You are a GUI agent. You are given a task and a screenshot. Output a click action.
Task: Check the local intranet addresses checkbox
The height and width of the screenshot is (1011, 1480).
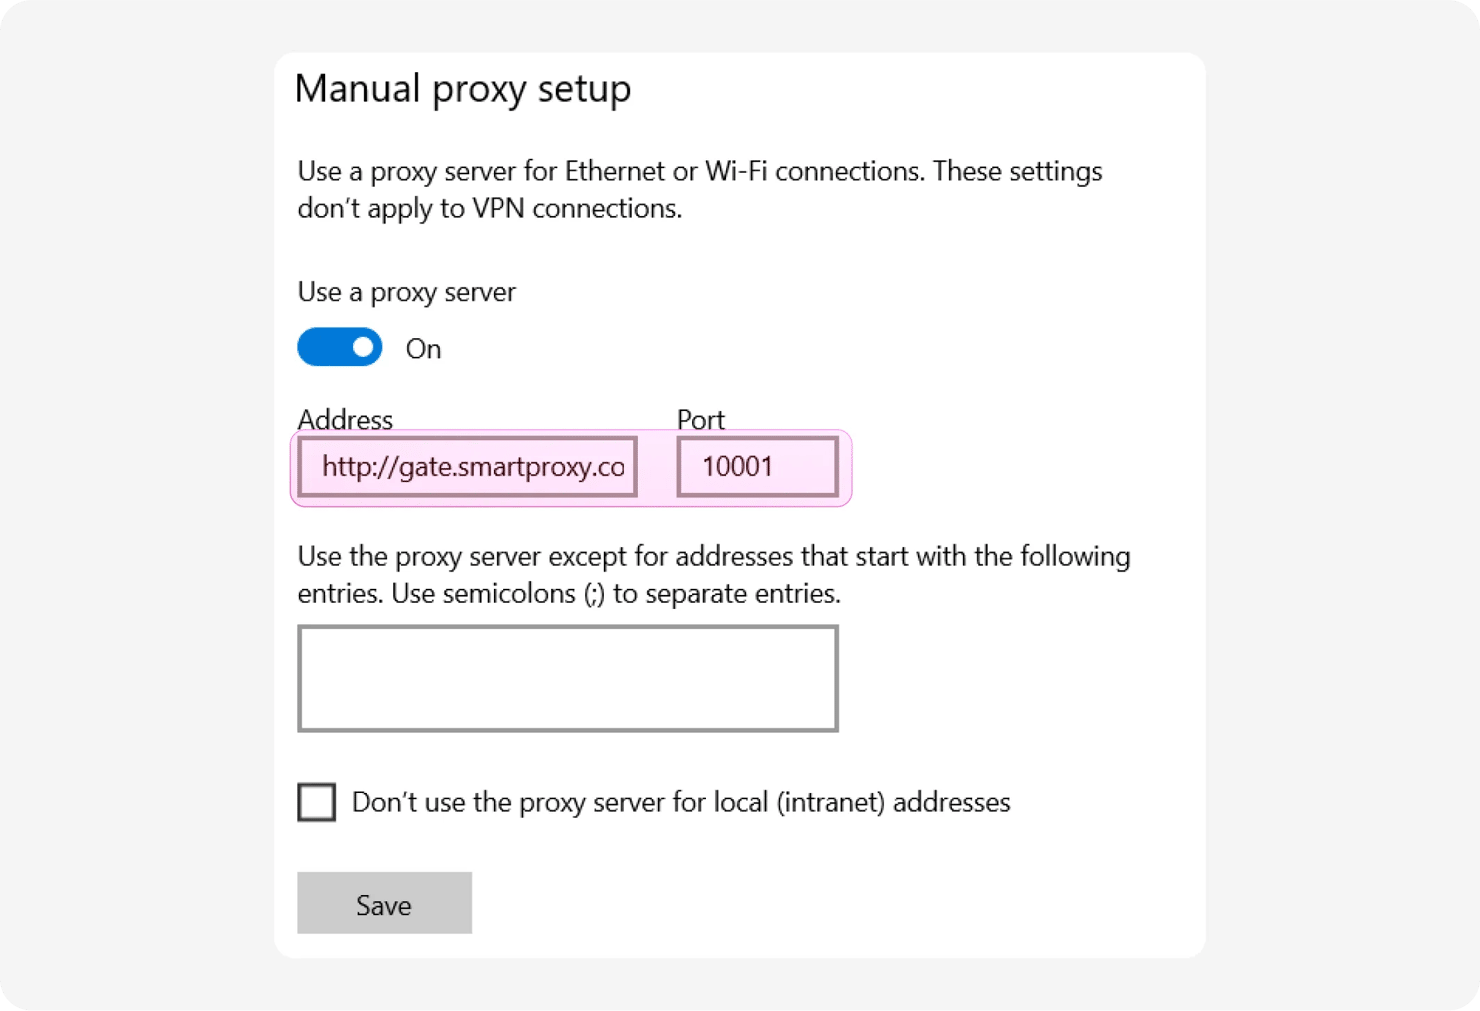(x=317, y=802)
